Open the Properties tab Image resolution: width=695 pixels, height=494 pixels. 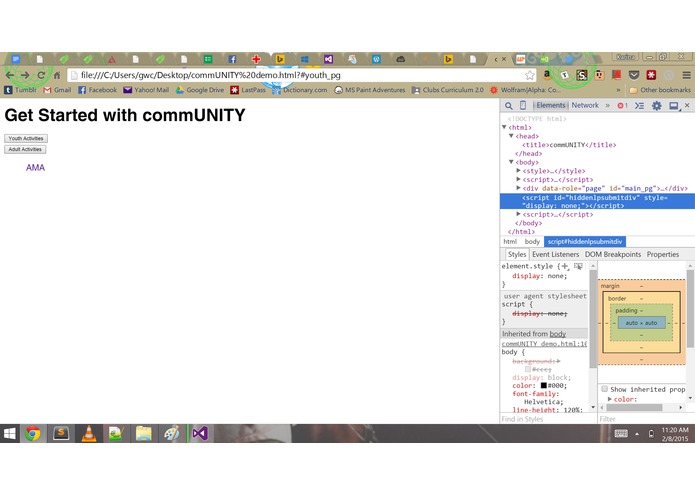[x=663, y=254]
